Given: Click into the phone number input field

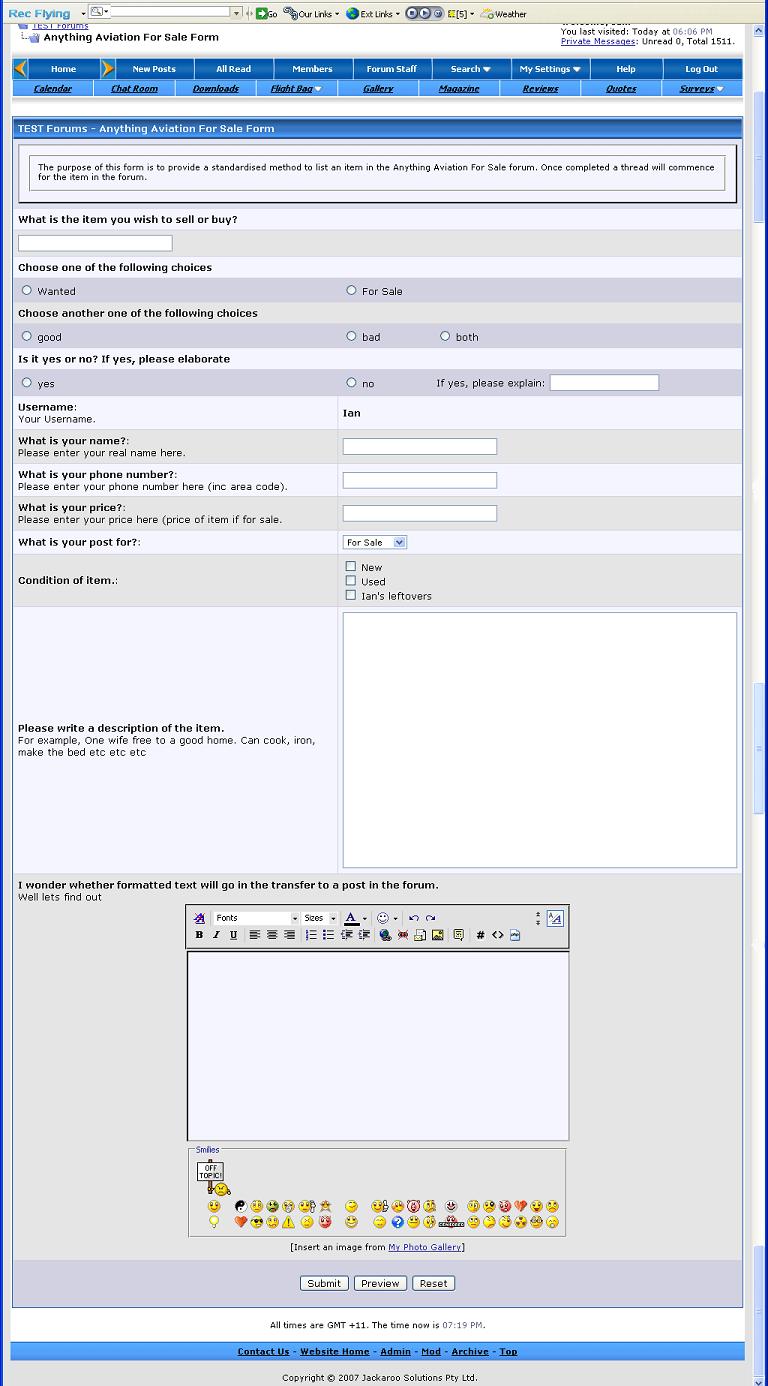Looking at the screenshot, I should click(420, 480).
